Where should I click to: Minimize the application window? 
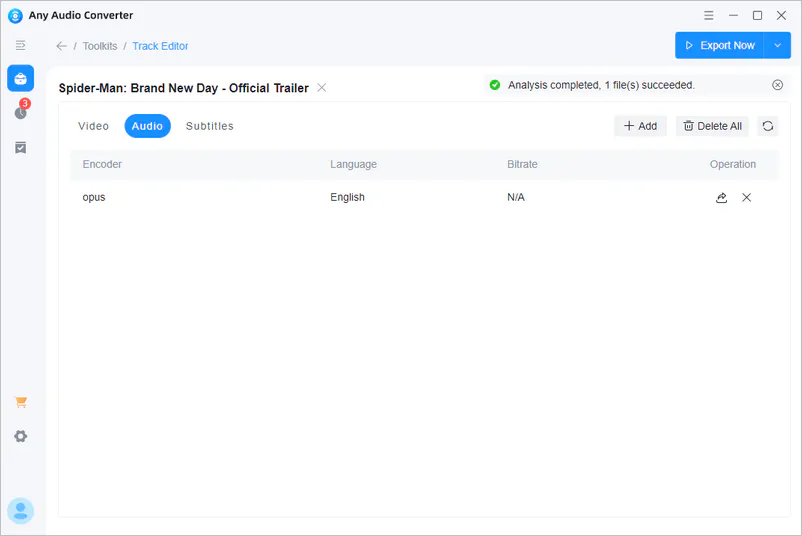point(733,15)
